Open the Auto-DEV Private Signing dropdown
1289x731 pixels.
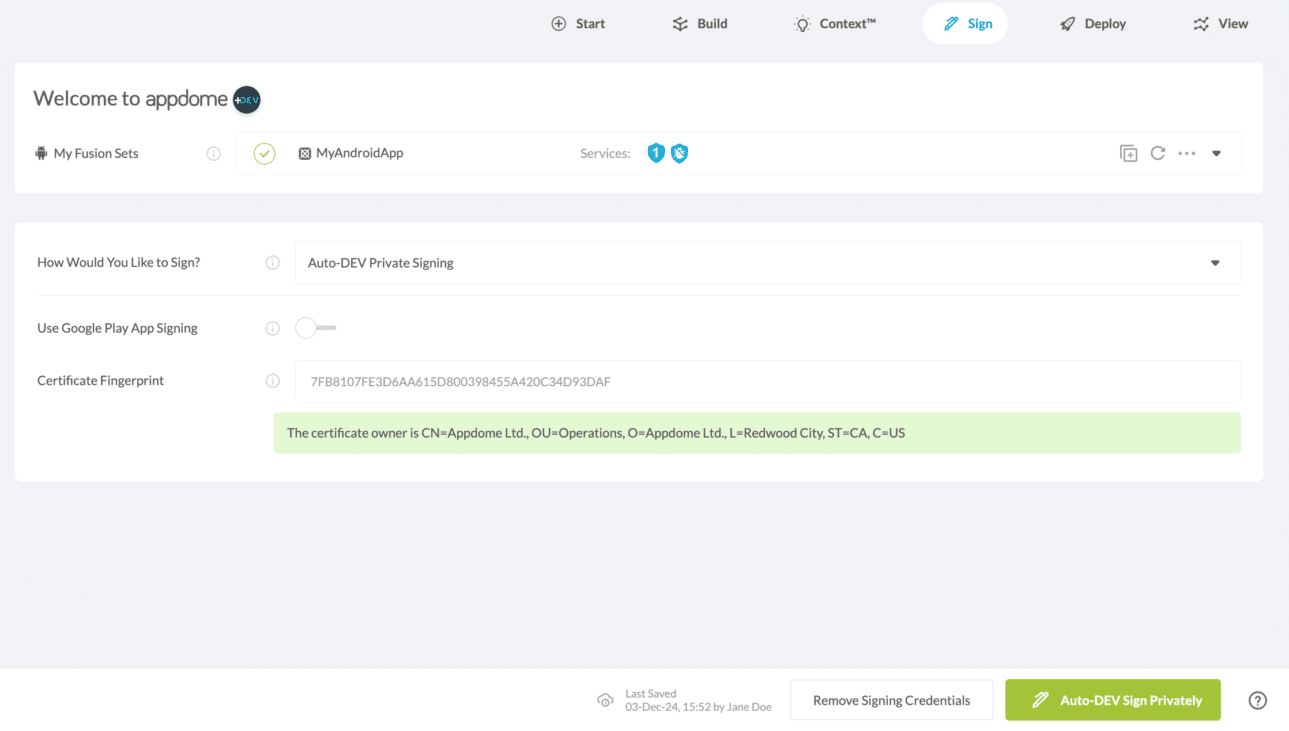click(x=767, y=263)
